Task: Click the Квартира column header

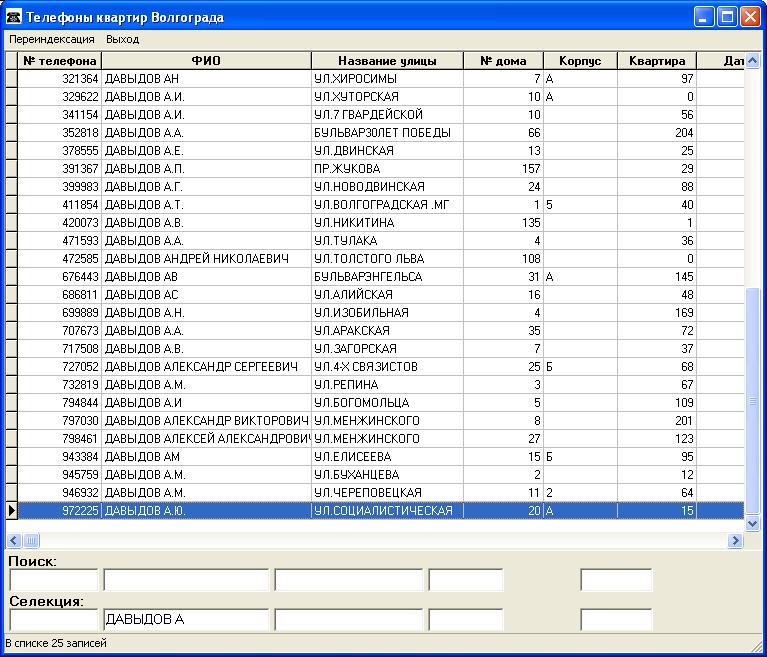Action: point(656,61)
